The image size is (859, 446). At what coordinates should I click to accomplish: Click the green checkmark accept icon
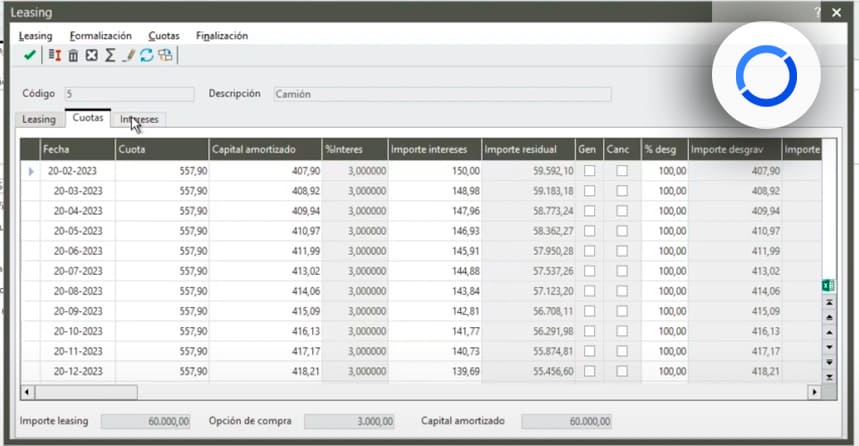point(30,55)
